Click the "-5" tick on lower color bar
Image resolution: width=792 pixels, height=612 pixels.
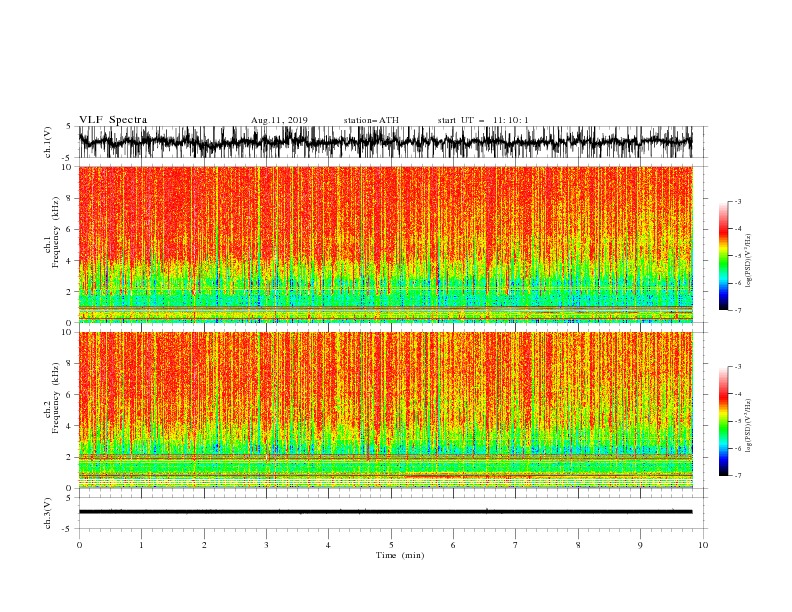(x=737, y=421)
